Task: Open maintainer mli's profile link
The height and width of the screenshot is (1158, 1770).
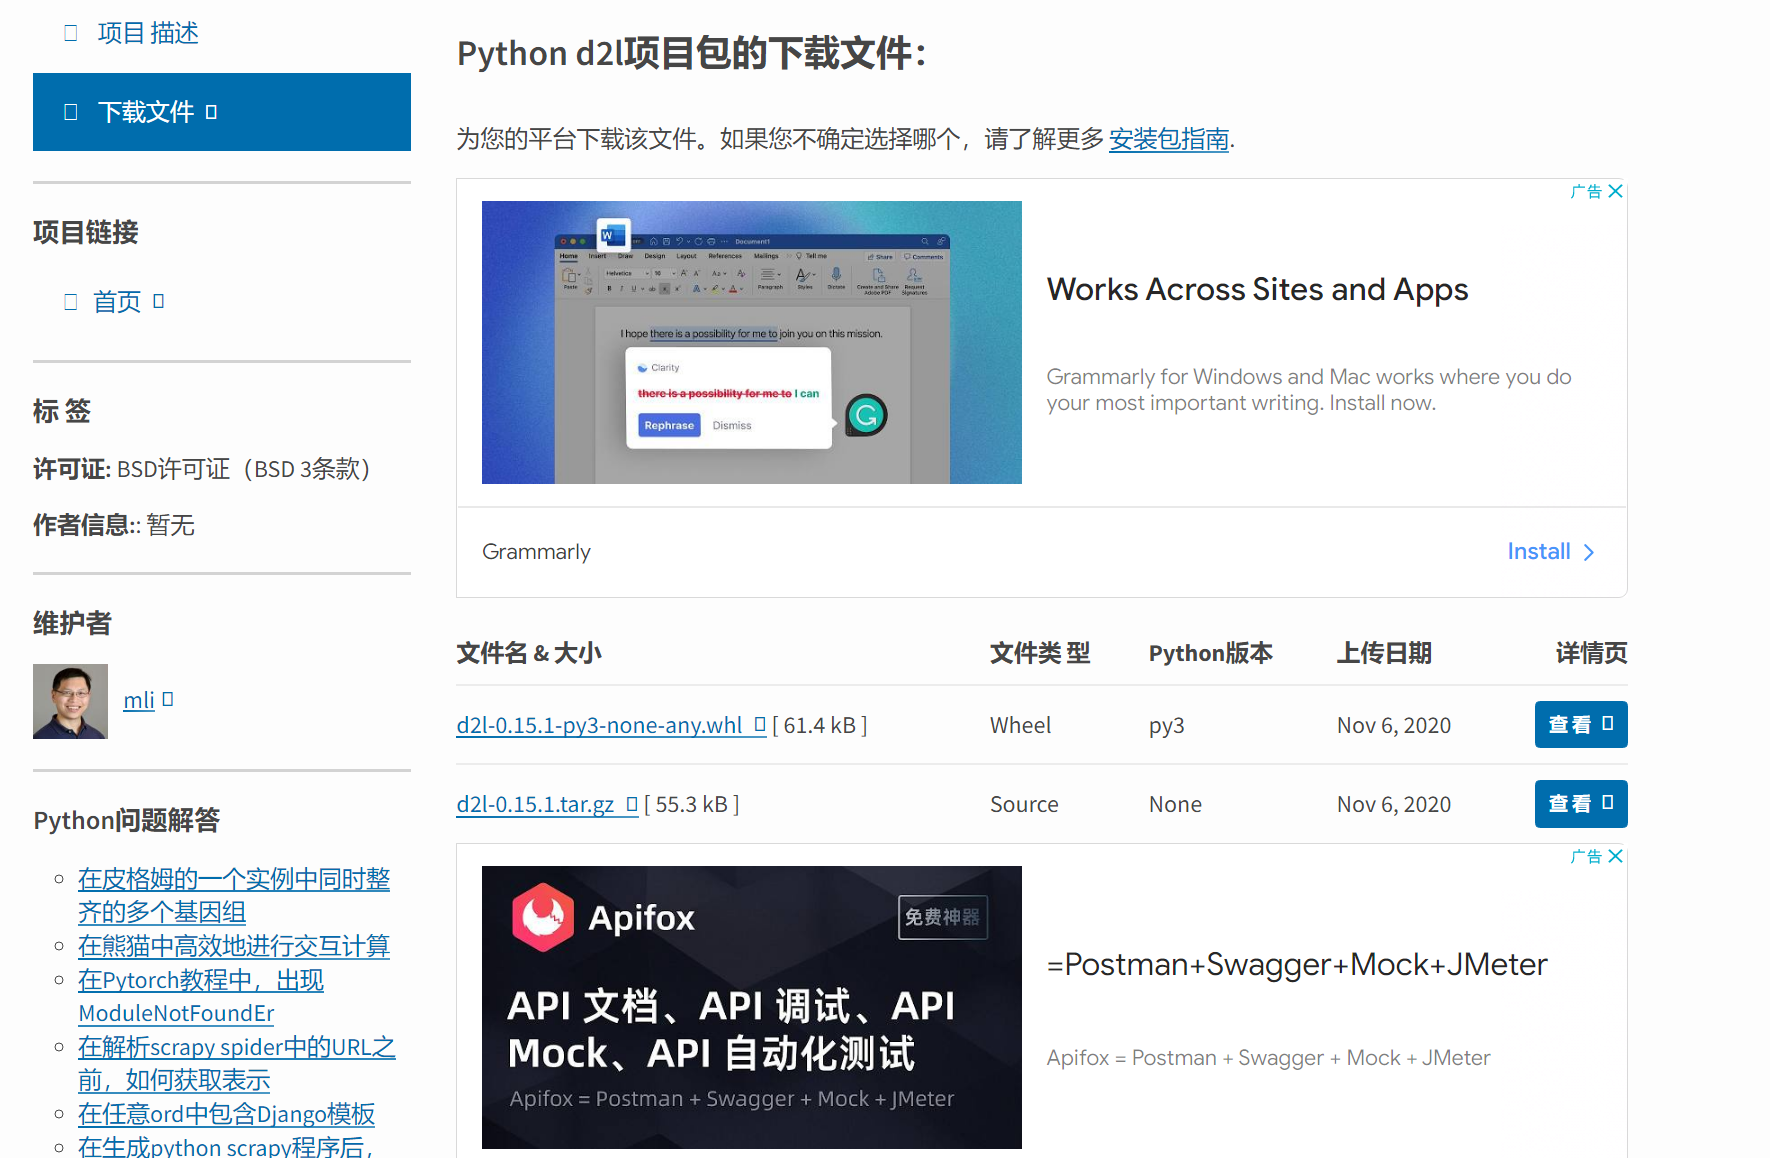Action: click(x=139, y=699)
